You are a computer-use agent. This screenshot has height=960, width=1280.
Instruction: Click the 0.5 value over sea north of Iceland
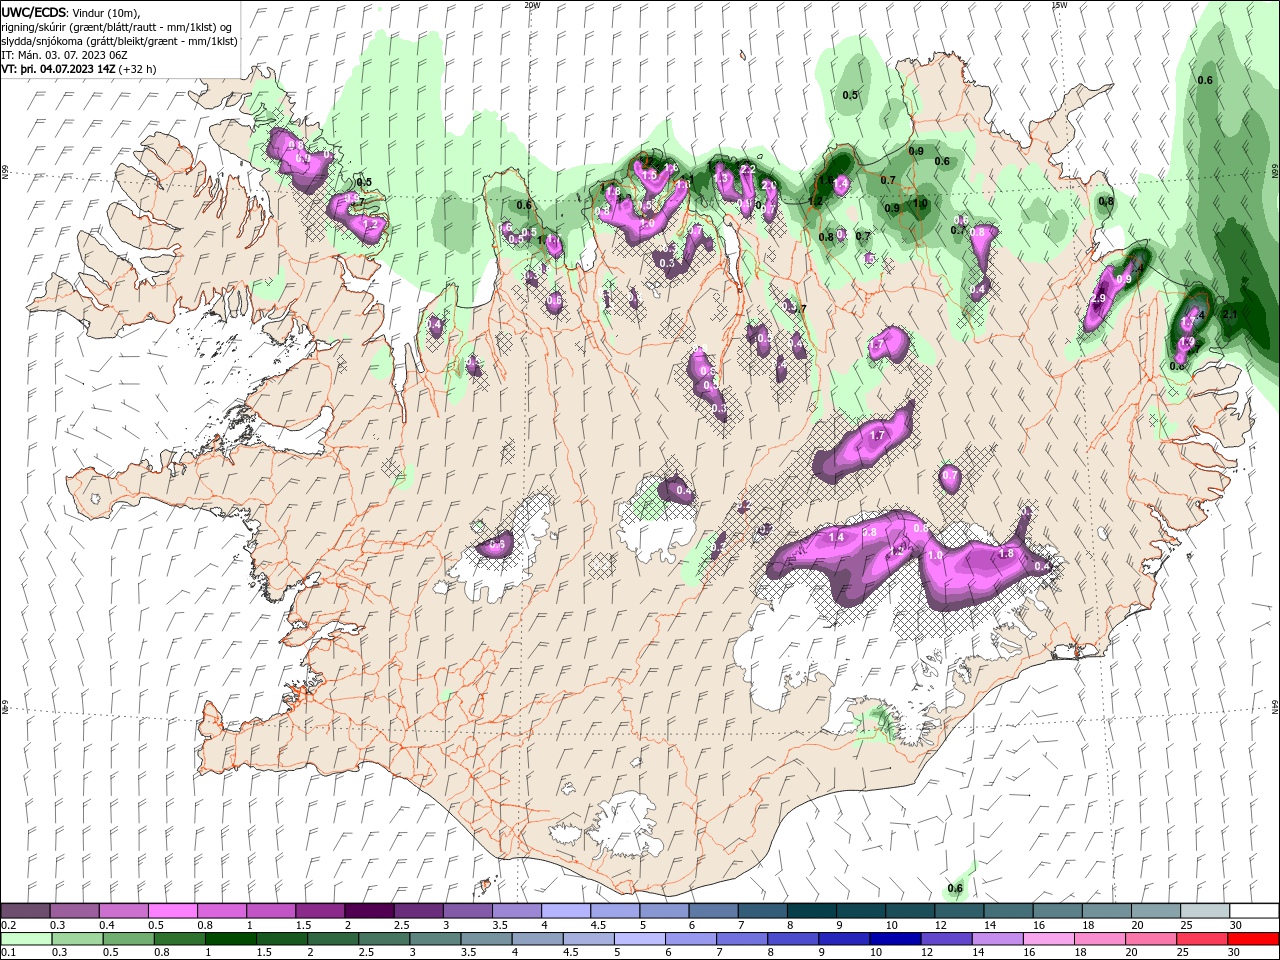point(850,95)
